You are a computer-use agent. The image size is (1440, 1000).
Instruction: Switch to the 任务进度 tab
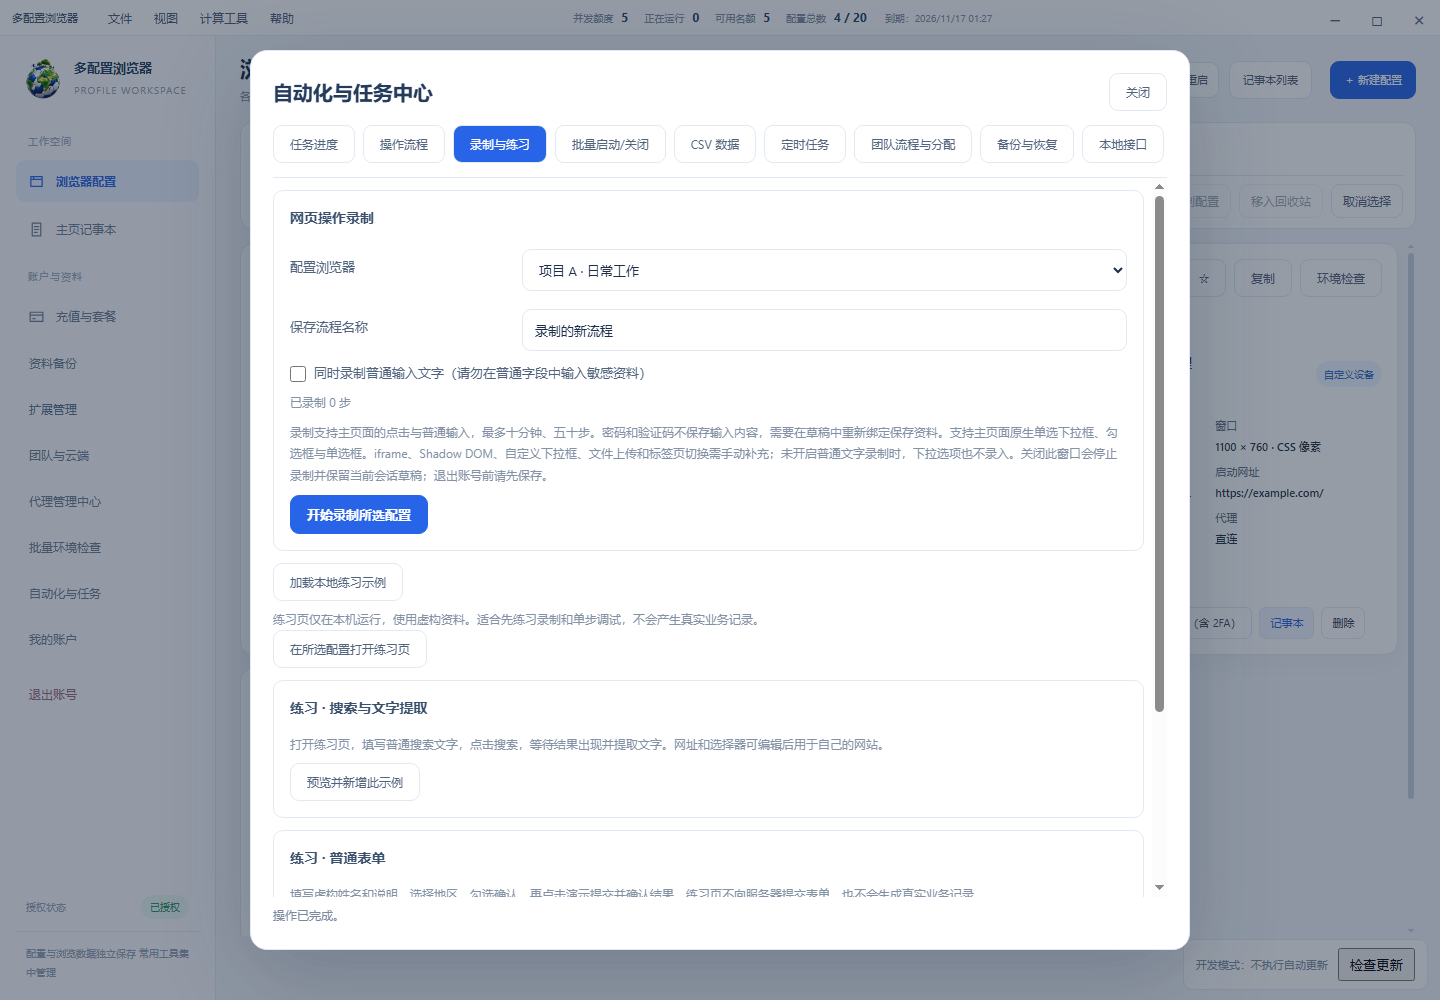[314, 144]
